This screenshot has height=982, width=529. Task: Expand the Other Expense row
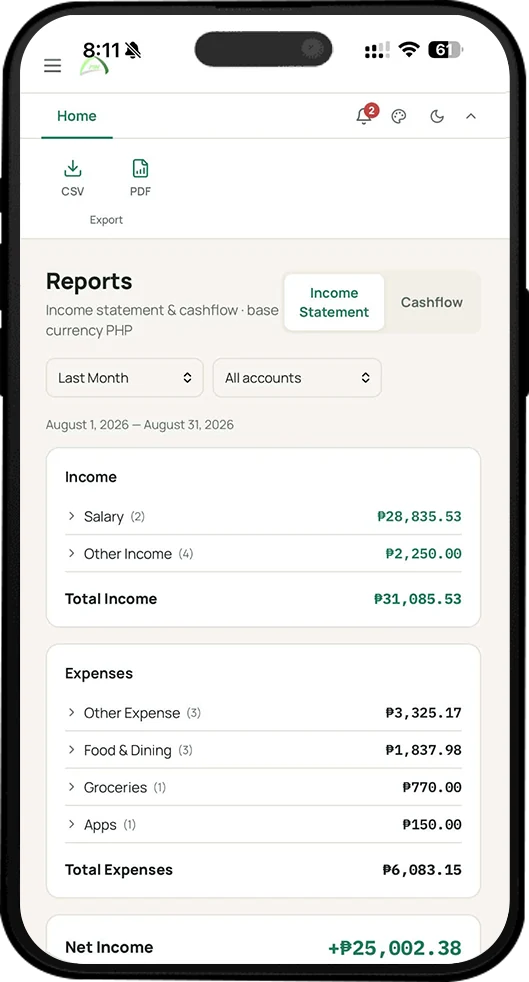point(263,713)
